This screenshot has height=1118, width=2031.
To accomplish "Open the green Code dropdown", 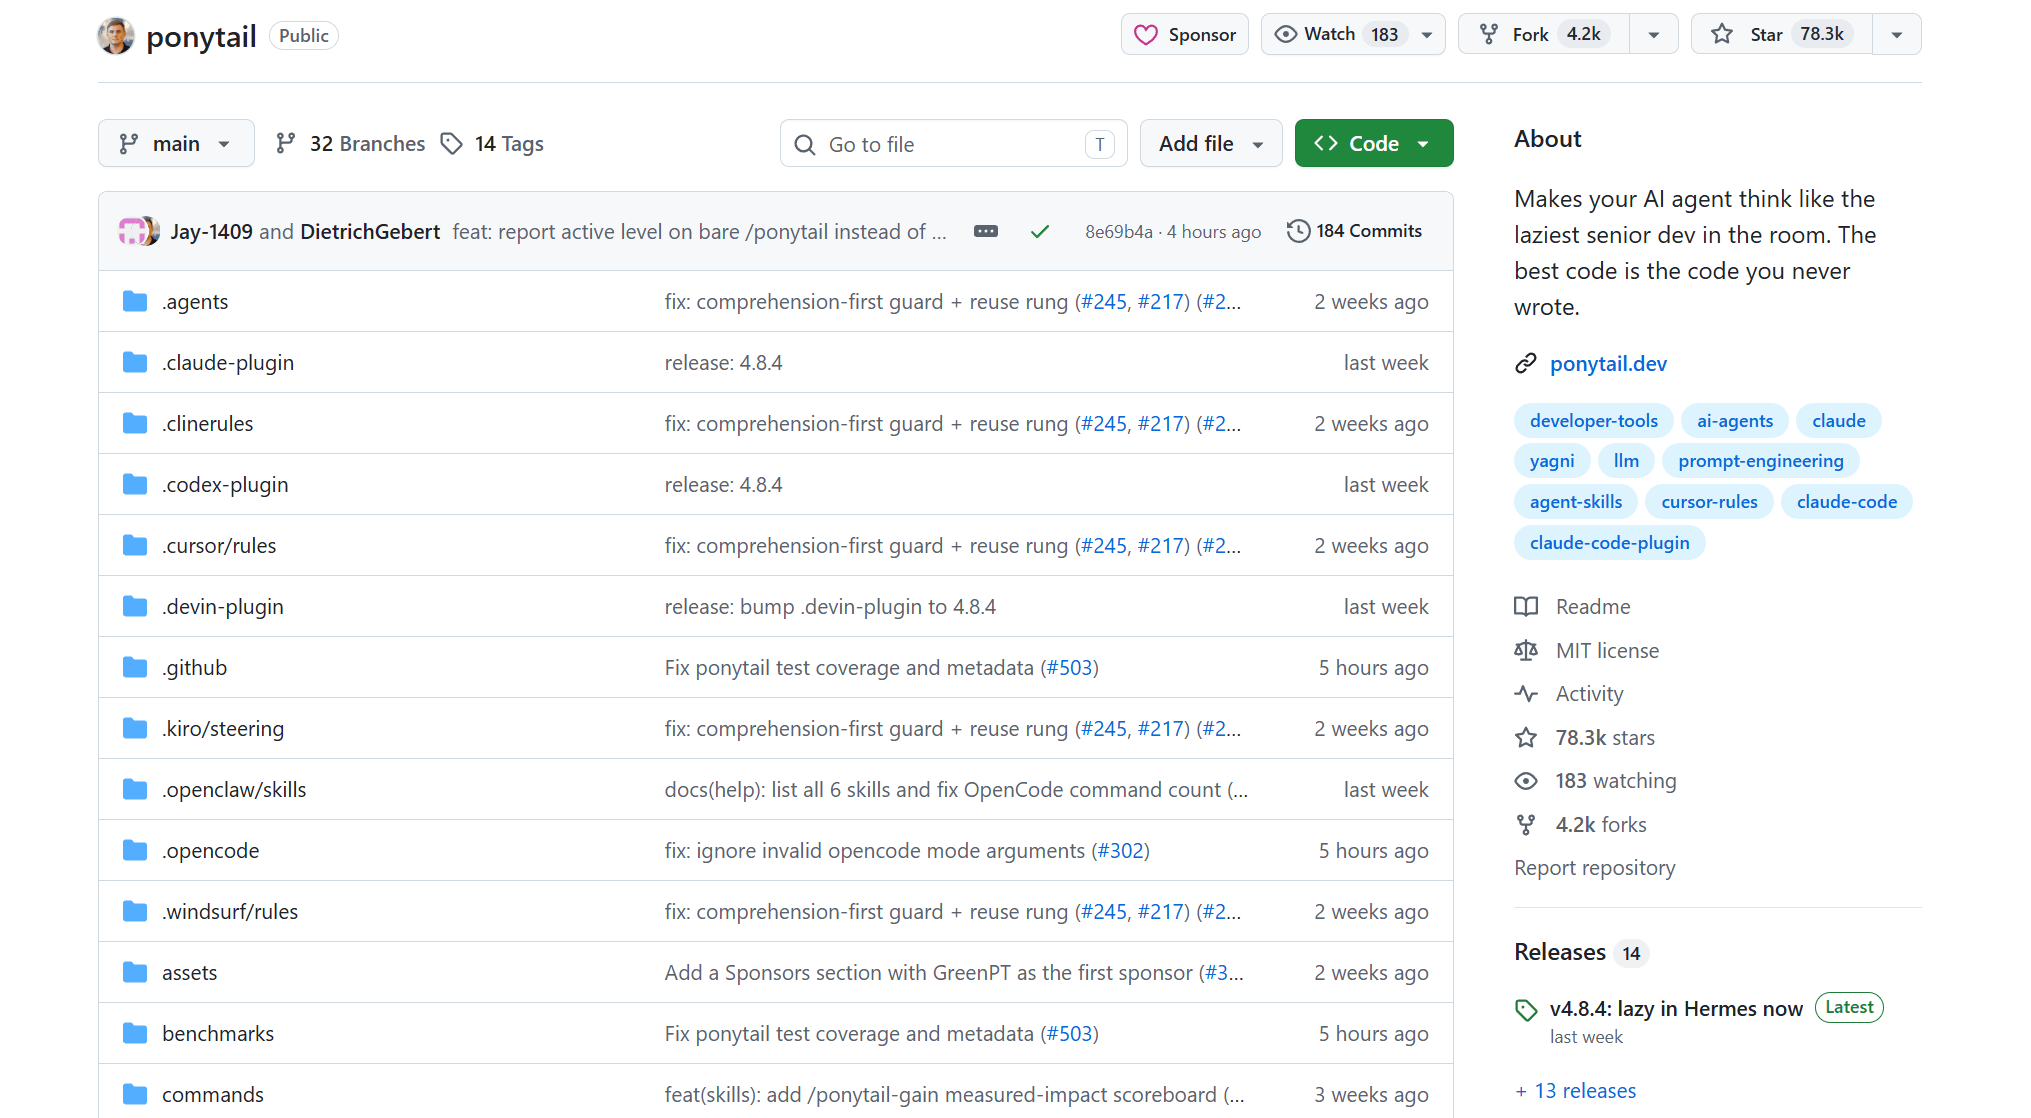I will coord(1374,143).
